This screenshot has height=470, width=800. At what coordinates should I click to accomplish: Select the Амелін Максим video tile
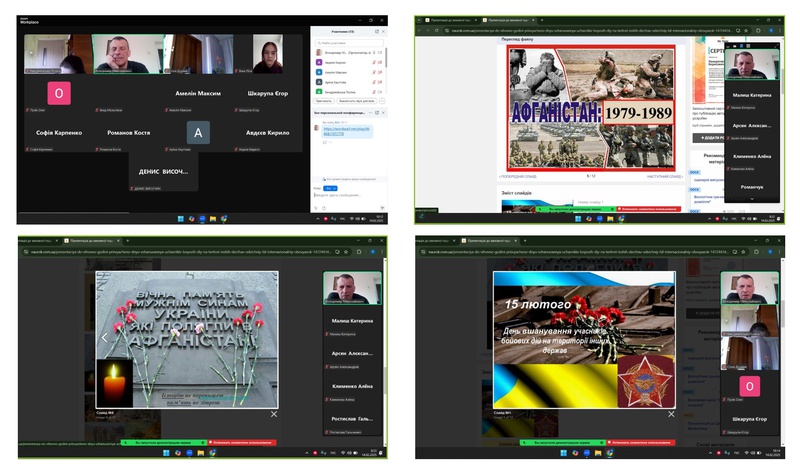click(198, 95)
